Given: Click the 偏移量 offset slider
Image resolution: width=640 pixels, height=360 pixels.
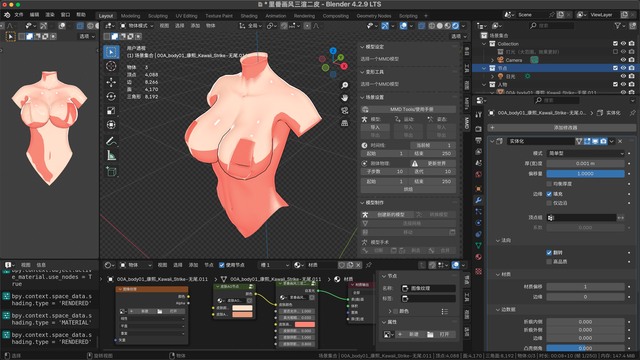Looking at the screenshot, I should tap(585, 173).
